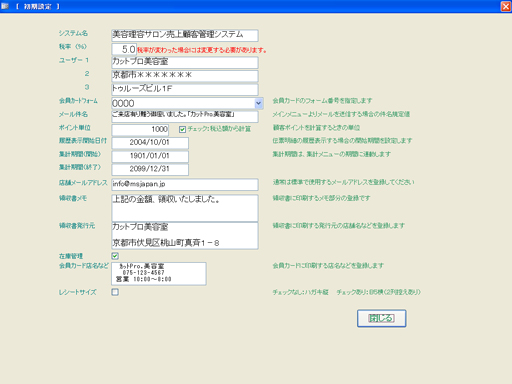Click the 会員カードのフォーム番号 description text
This screenshot has height=384, width=512.
322,101
